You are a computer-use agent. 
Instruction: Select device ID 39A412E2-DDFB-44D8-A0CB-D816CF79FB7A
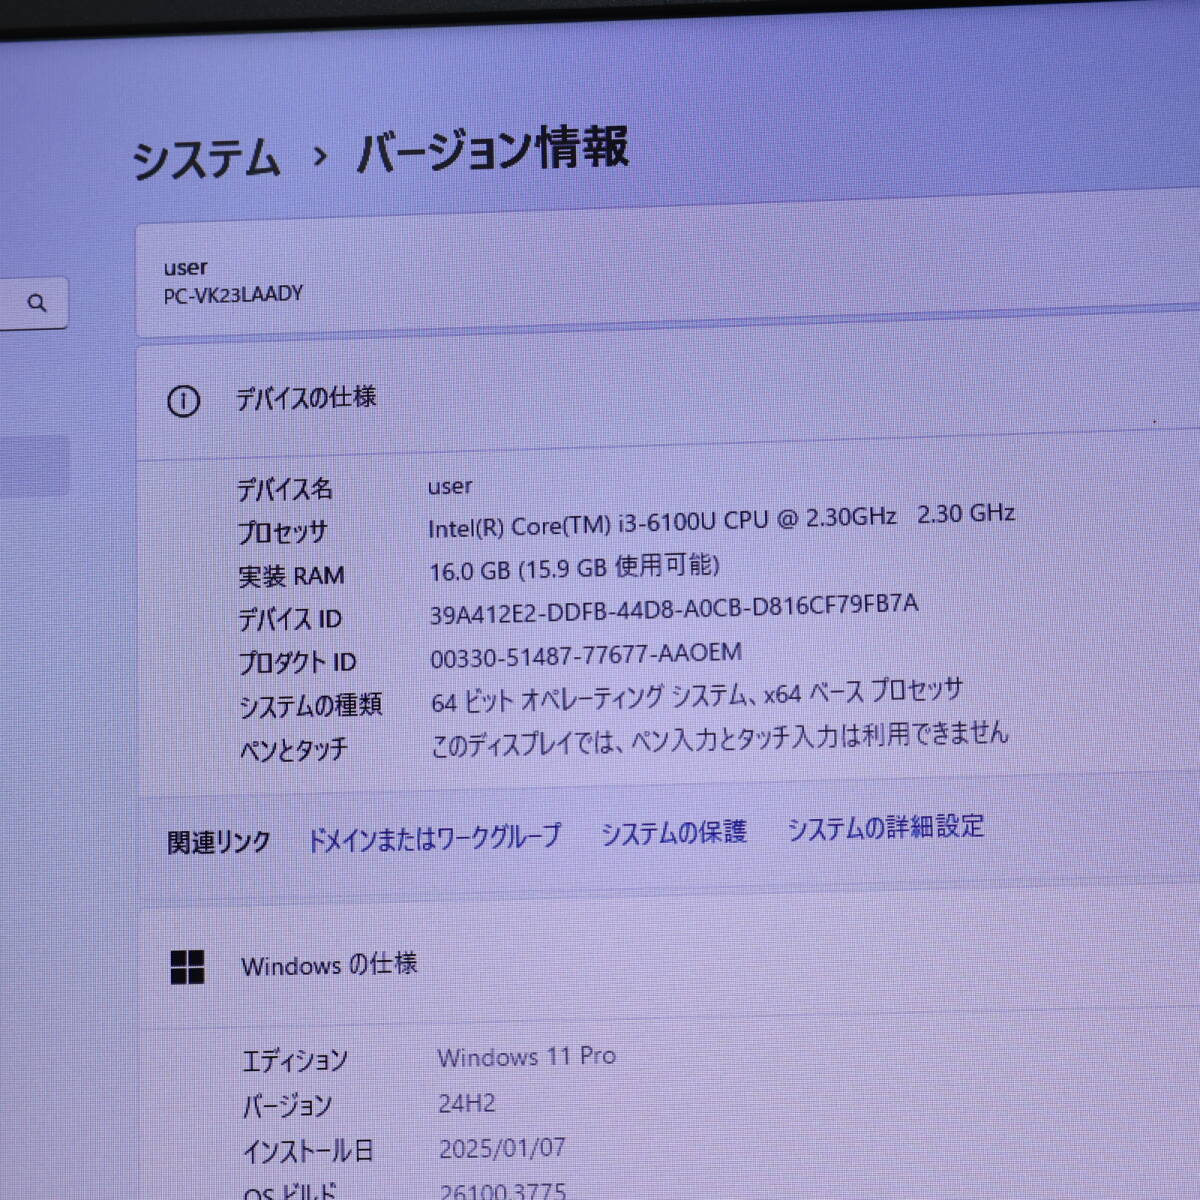(x=673, y=608)
